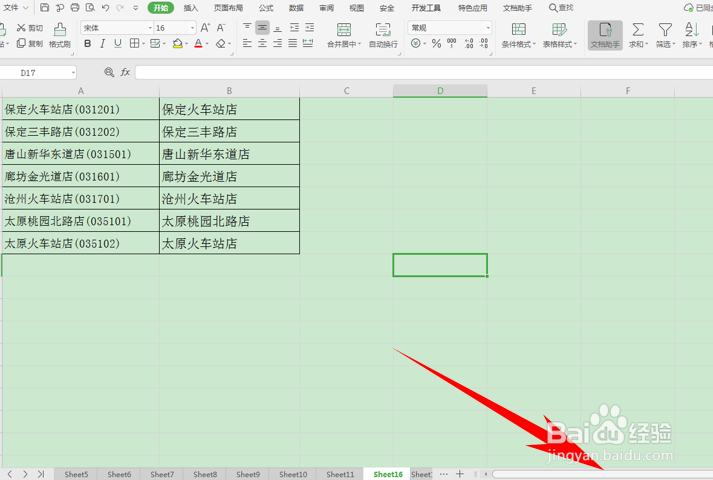Align text left
The width and height of the screenshot is (713, 480).
[x=247, y=43]
